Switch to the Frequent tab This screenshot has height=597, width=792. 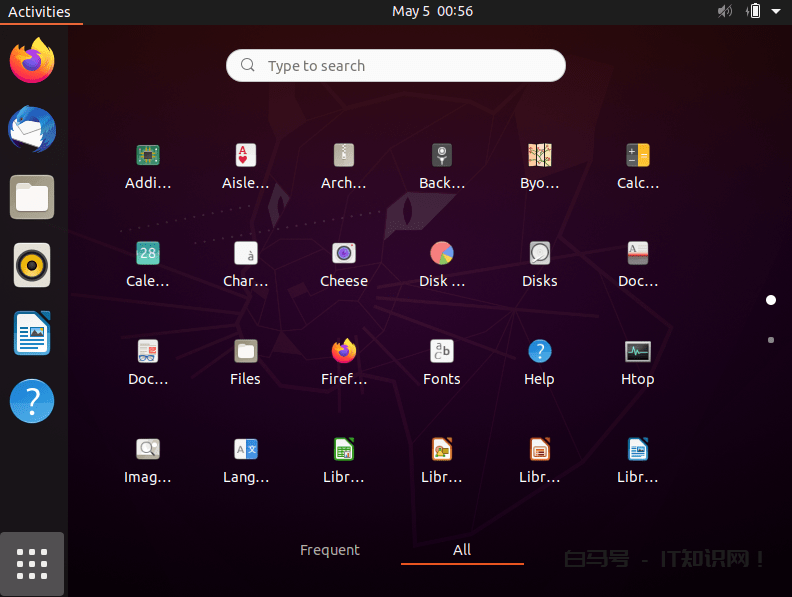coord(330,550)
